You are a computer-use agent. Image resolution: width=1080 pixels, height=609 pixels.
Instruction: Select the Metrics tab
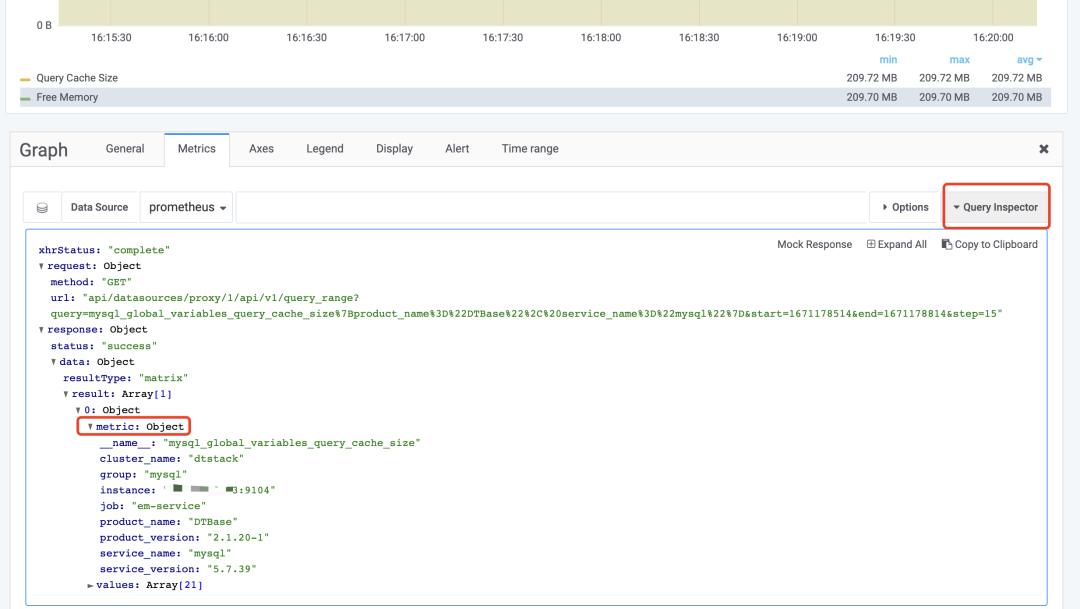pos(196,149)
